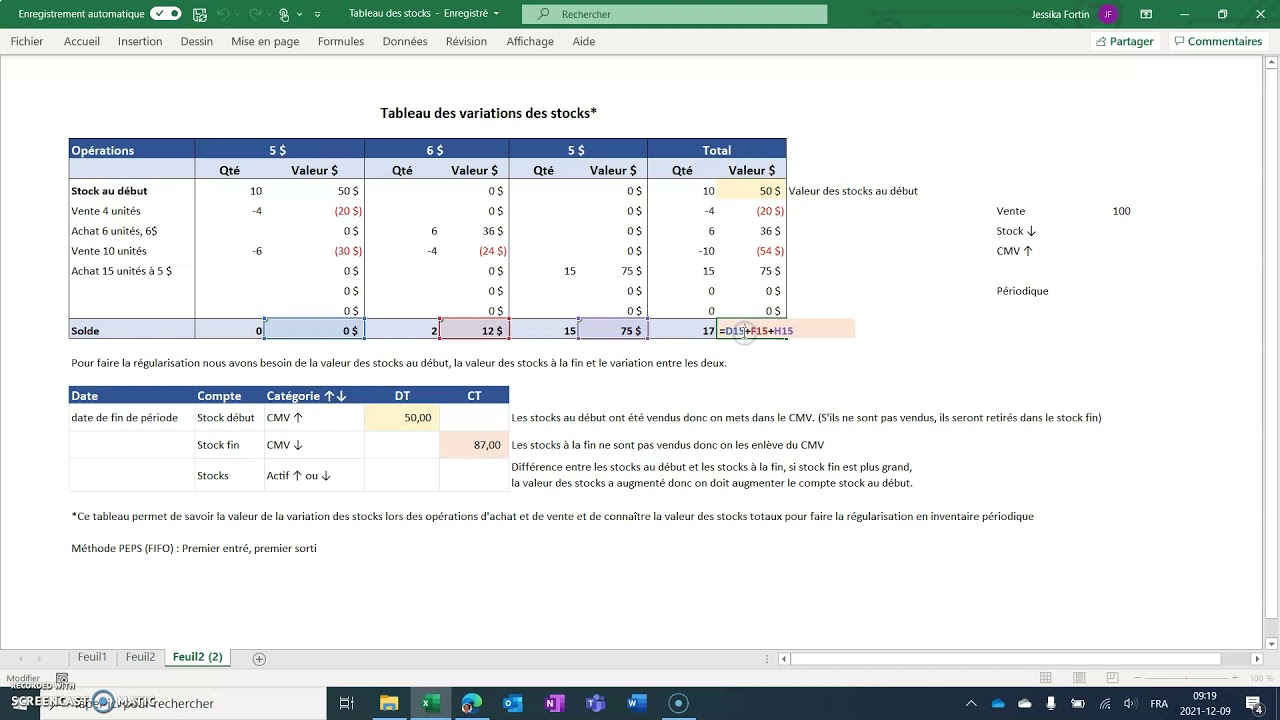Switch to Page Break Preview icon
1280x720 pixels.
[x=1114, y=678]
